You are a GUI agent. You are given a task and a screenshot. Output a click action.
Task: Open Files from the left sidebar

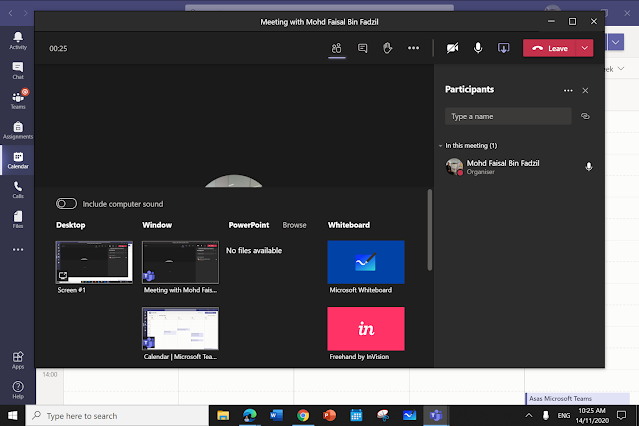point(18,220)
